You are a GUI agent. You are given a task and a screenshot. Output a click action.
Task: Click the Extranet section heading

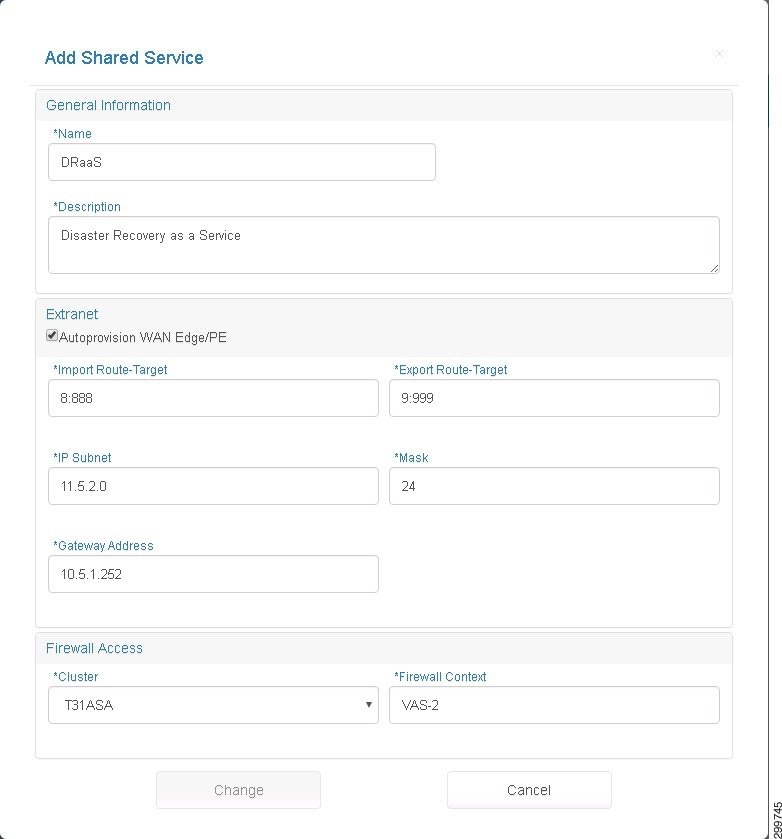tap(72, 314)
